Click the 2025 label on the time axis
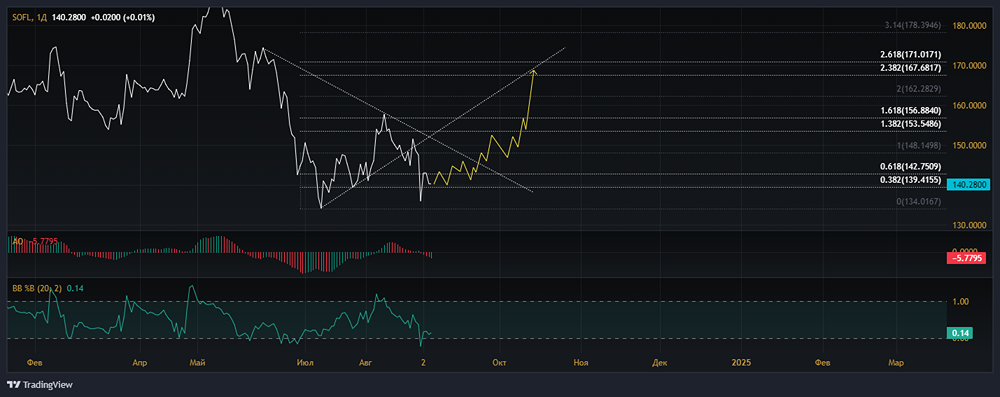Screen dimensions: 1000x397 point(742,363)
